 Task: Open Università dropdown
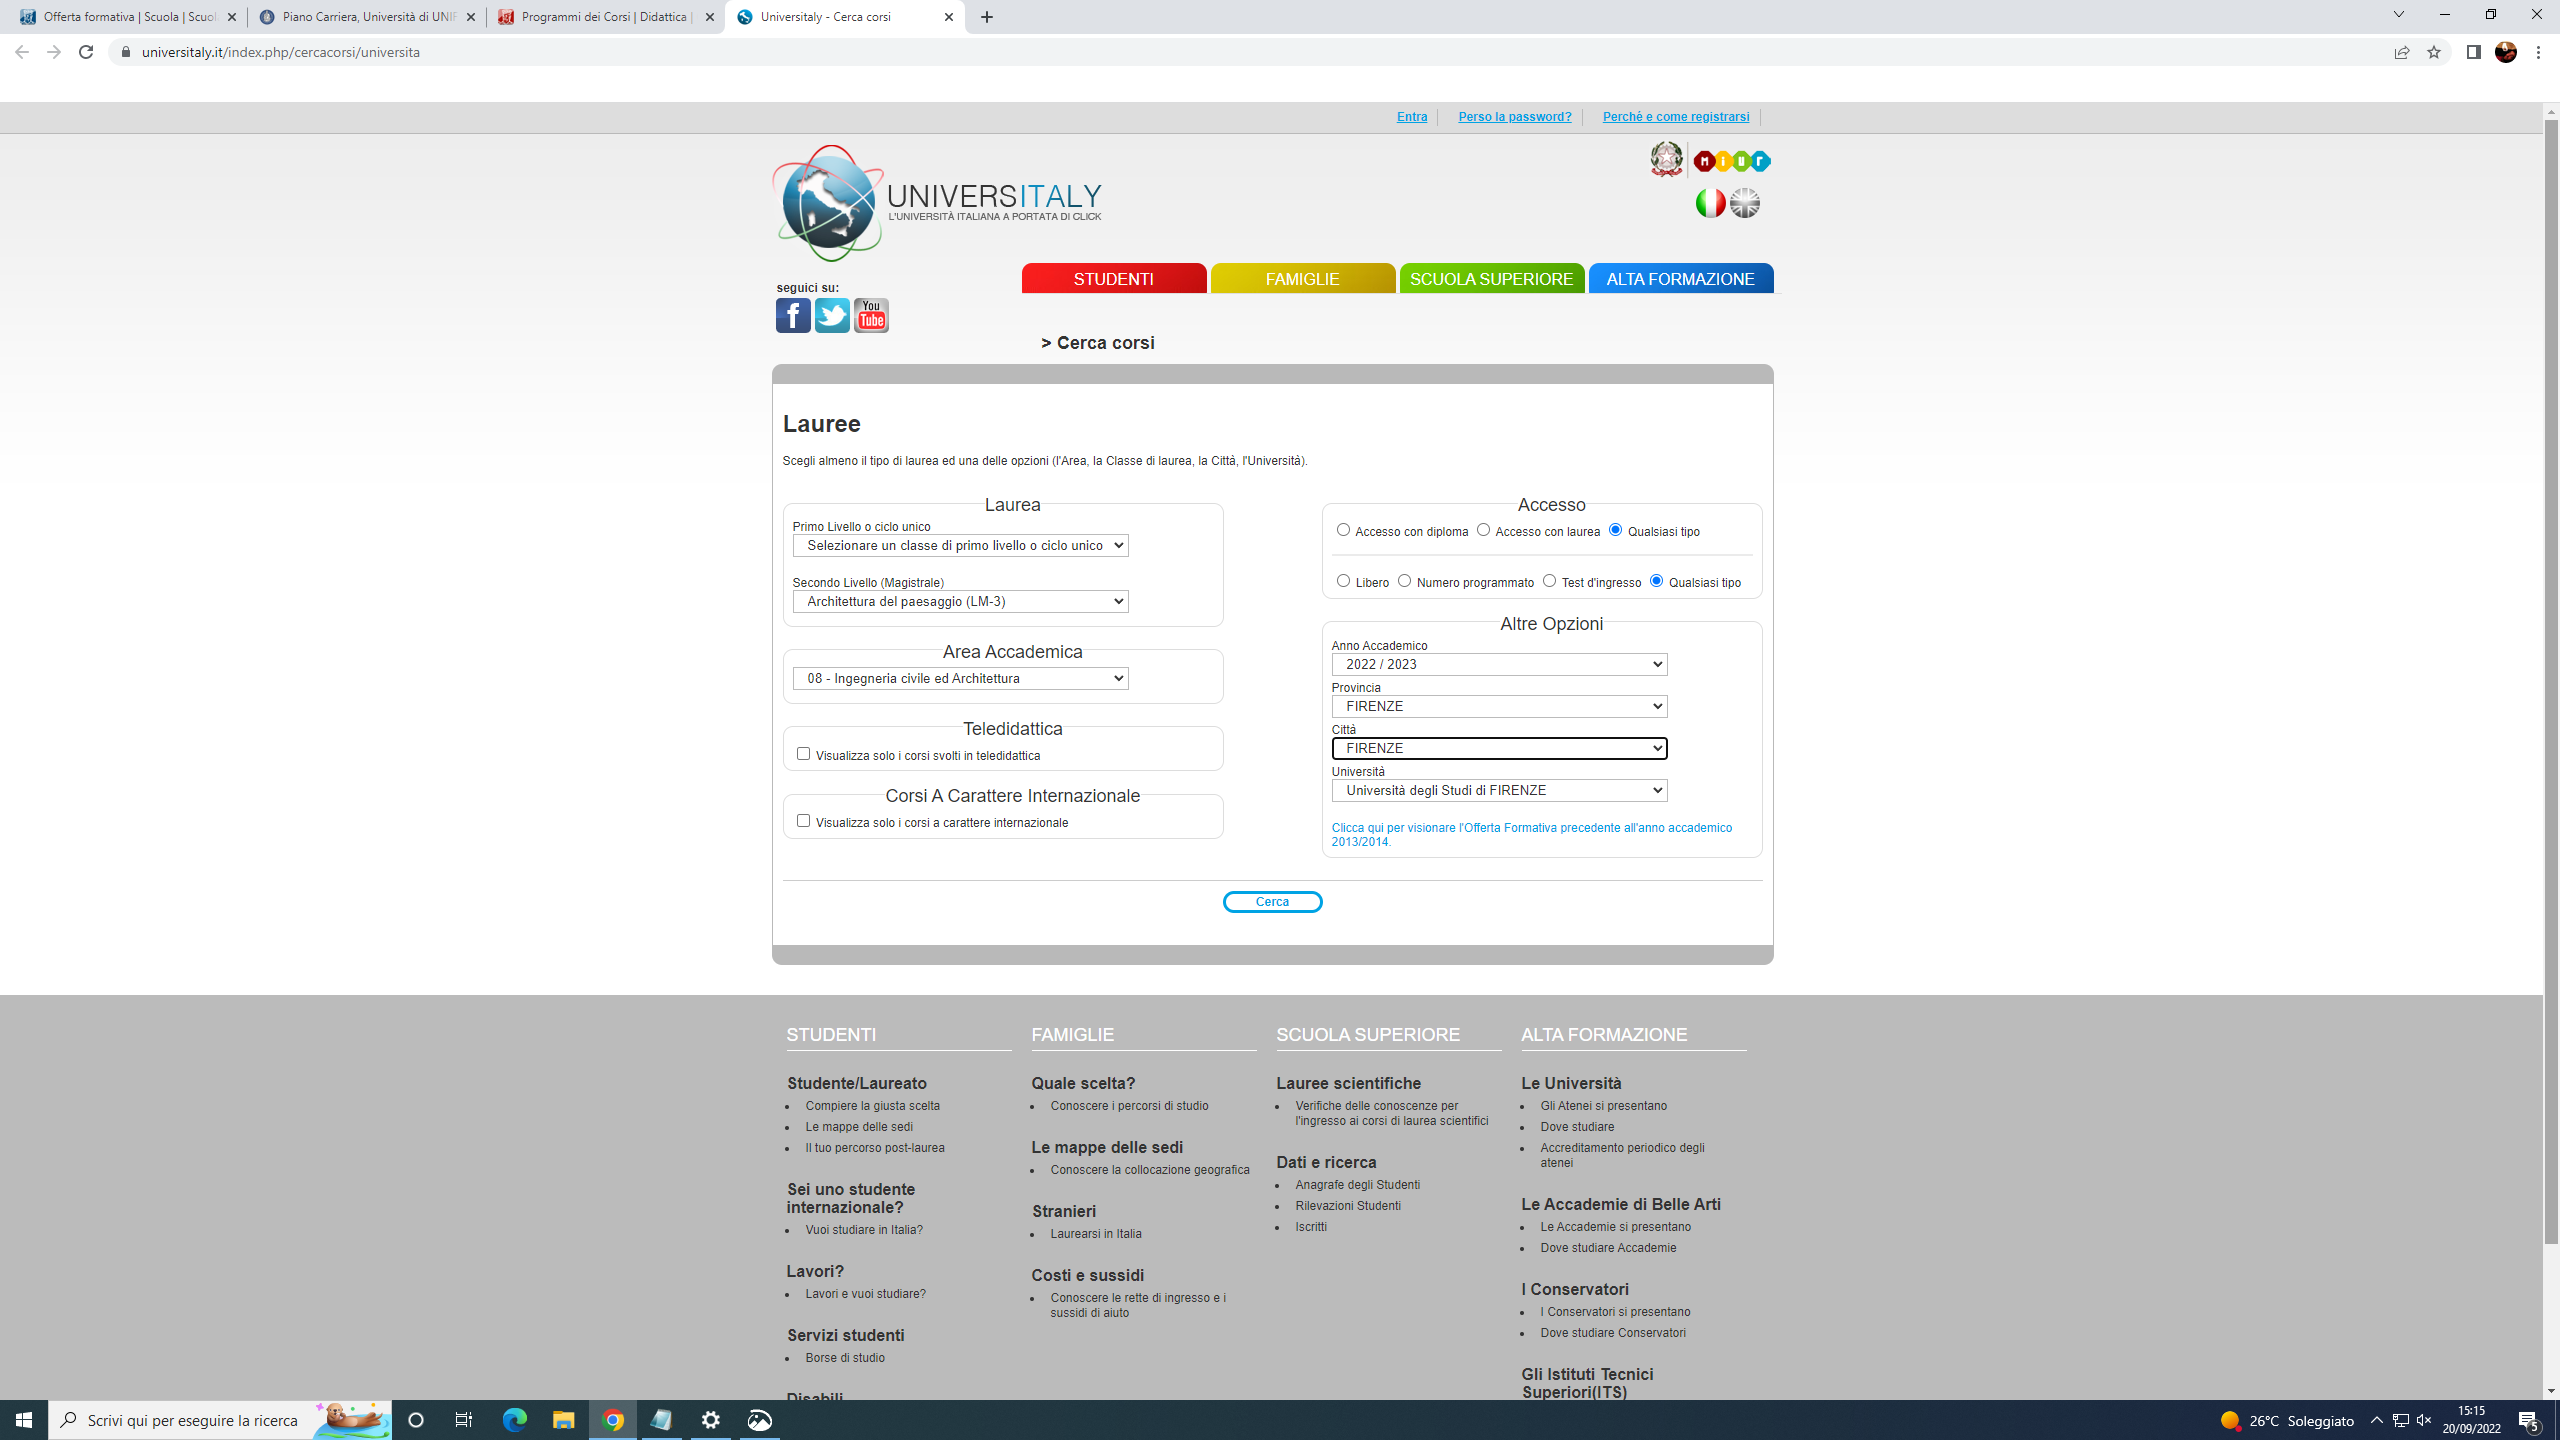(x=1499, y=791)
